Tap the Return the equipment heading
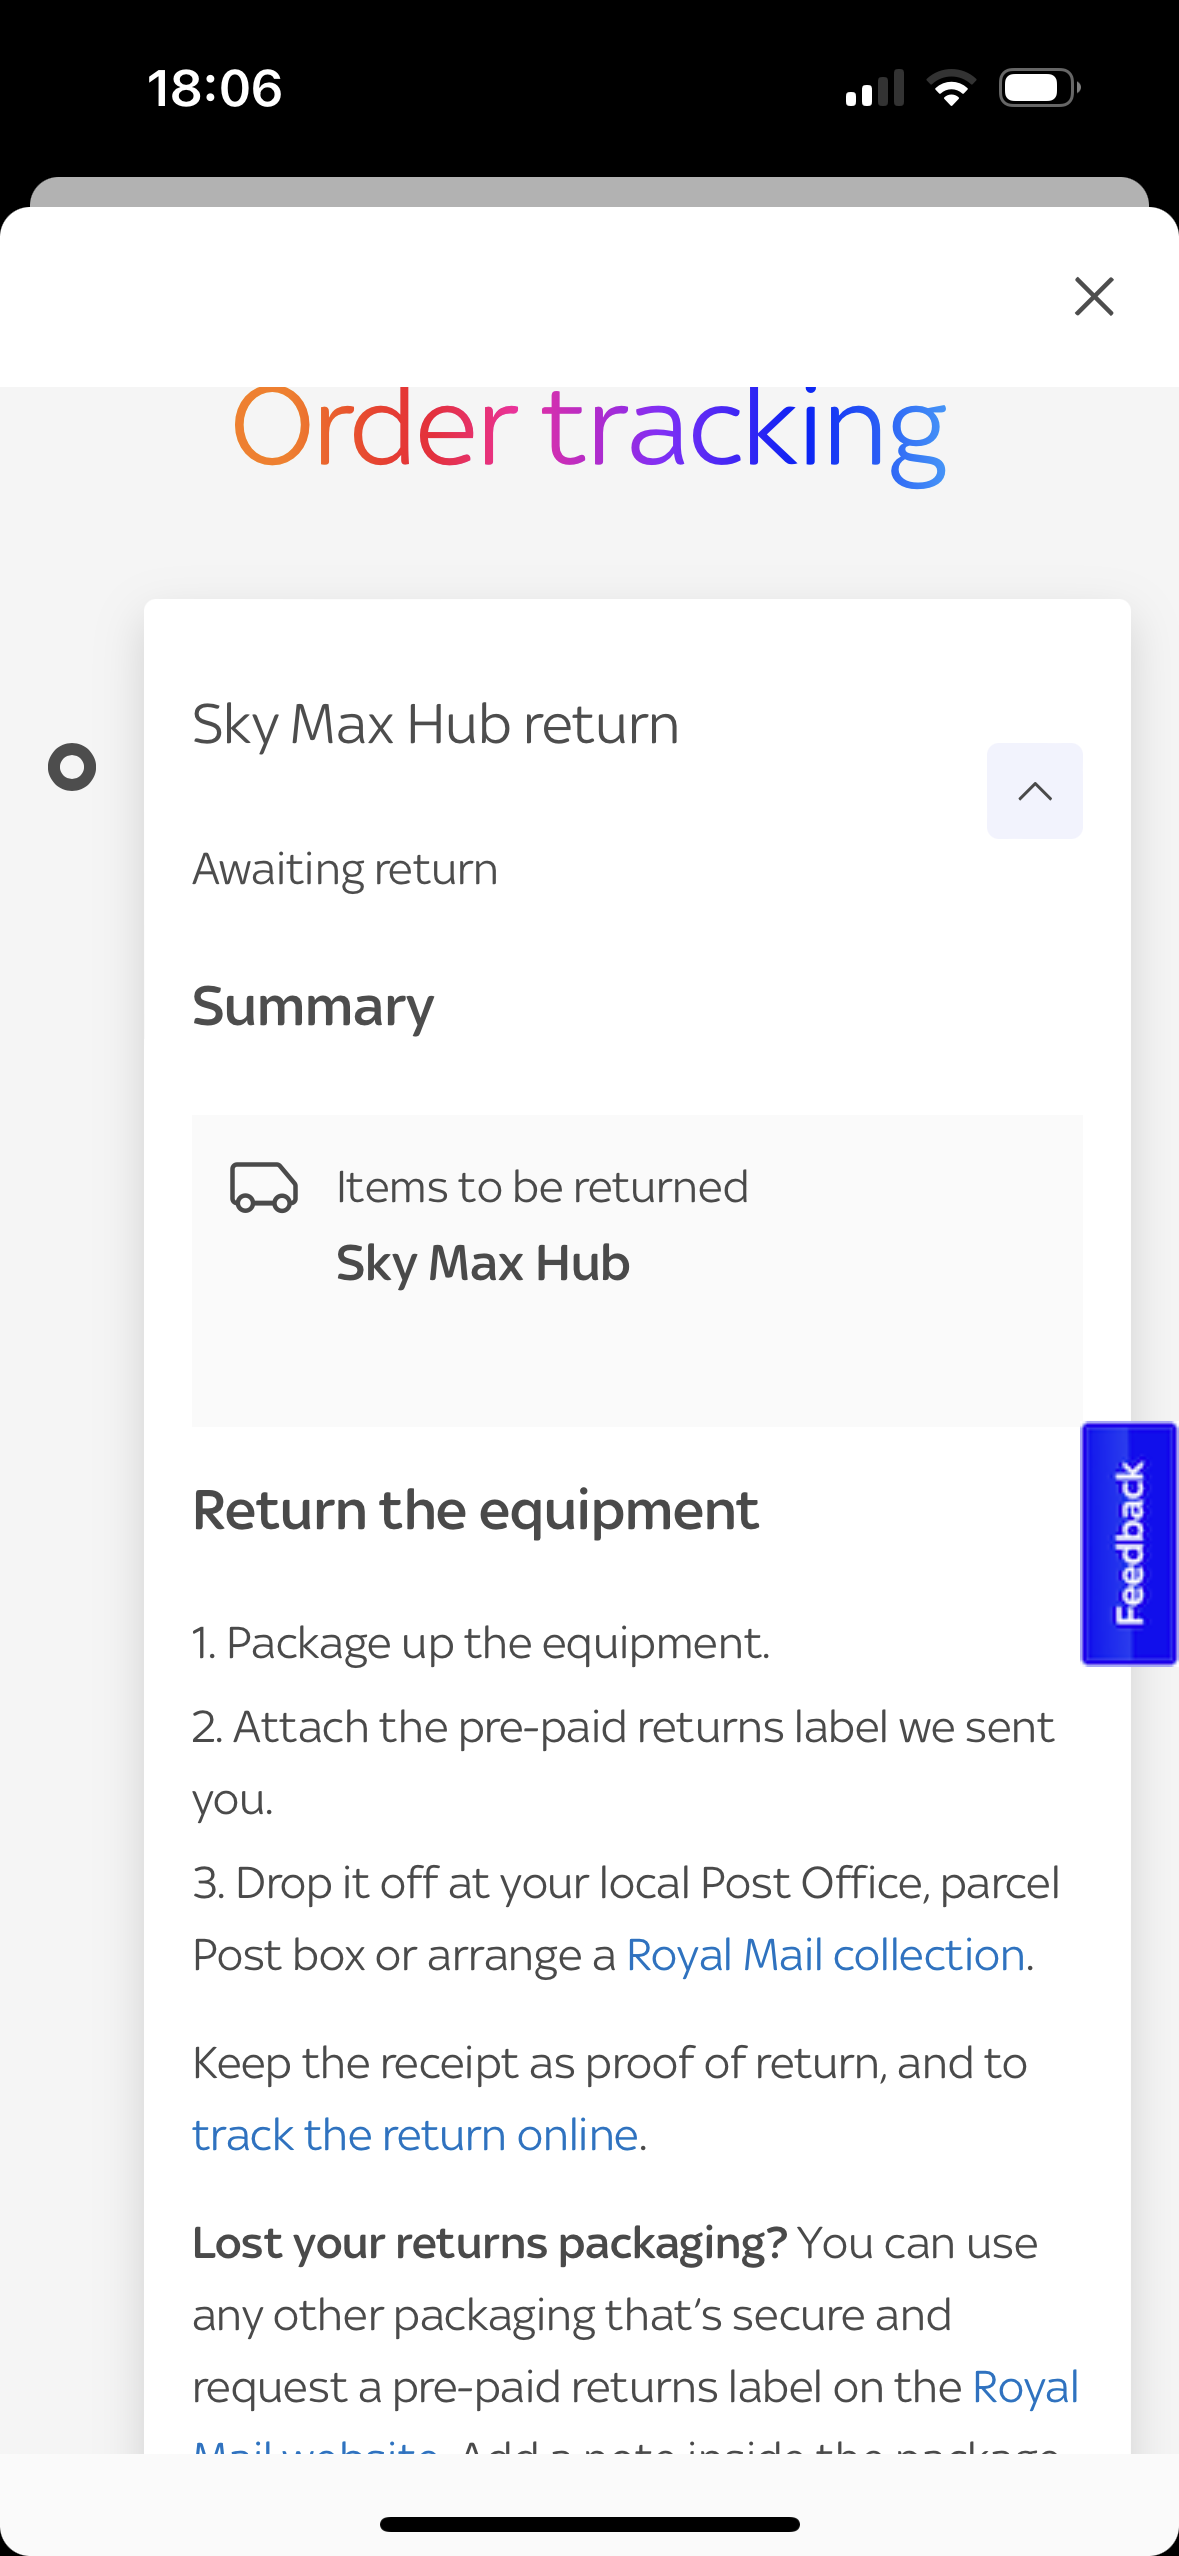1179x2556 pixels. (x=476, y=1510)
